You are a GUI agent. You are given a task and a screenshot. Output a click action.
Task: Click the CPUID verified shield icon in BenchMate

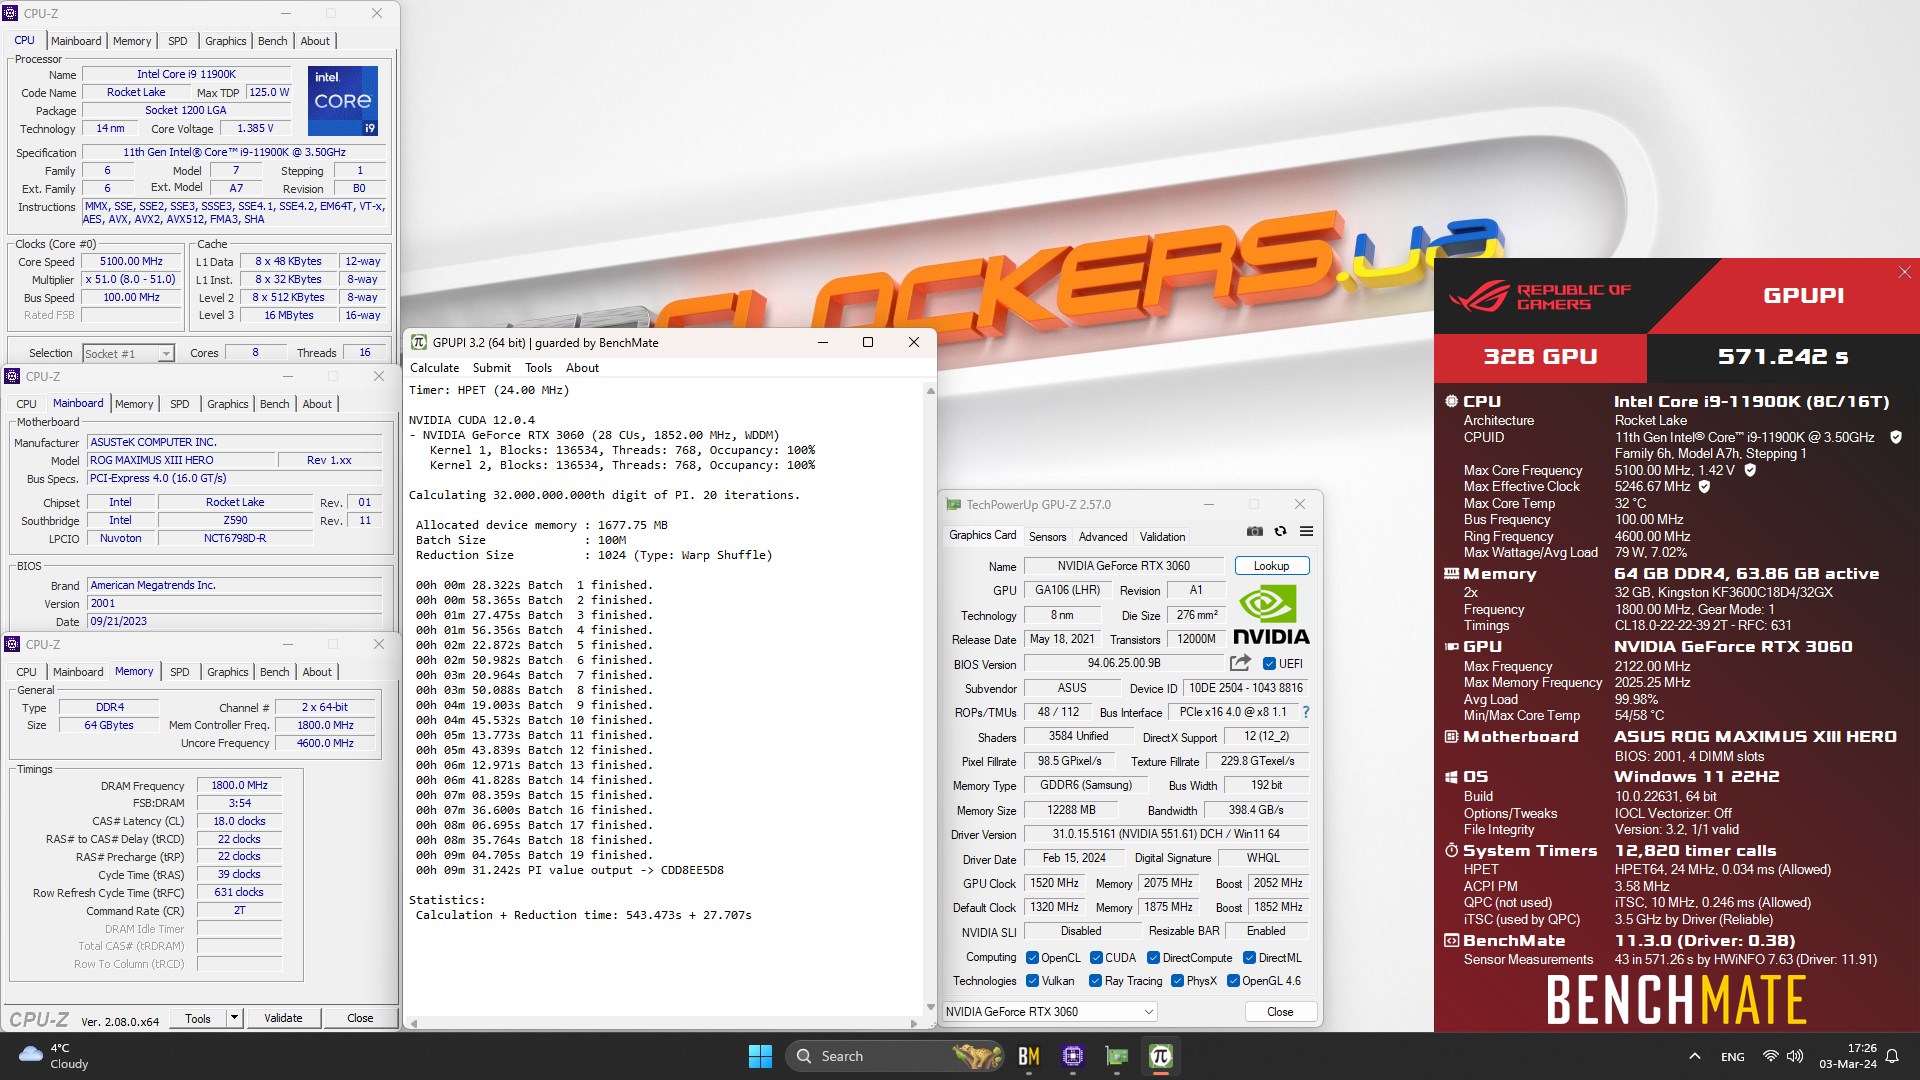1895,437
